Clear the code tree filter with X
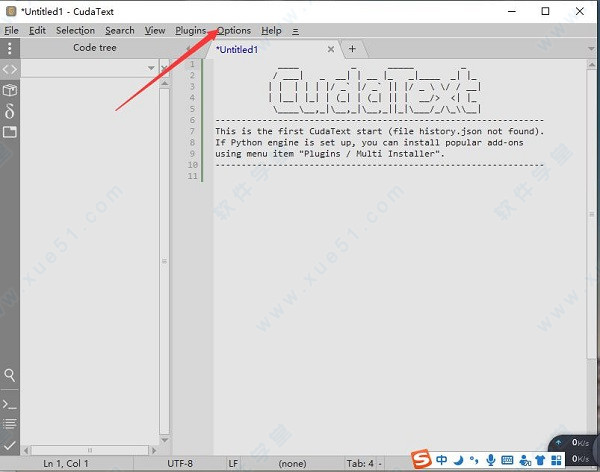The height and width of the screenshot is (472, 600). (164, 69)
